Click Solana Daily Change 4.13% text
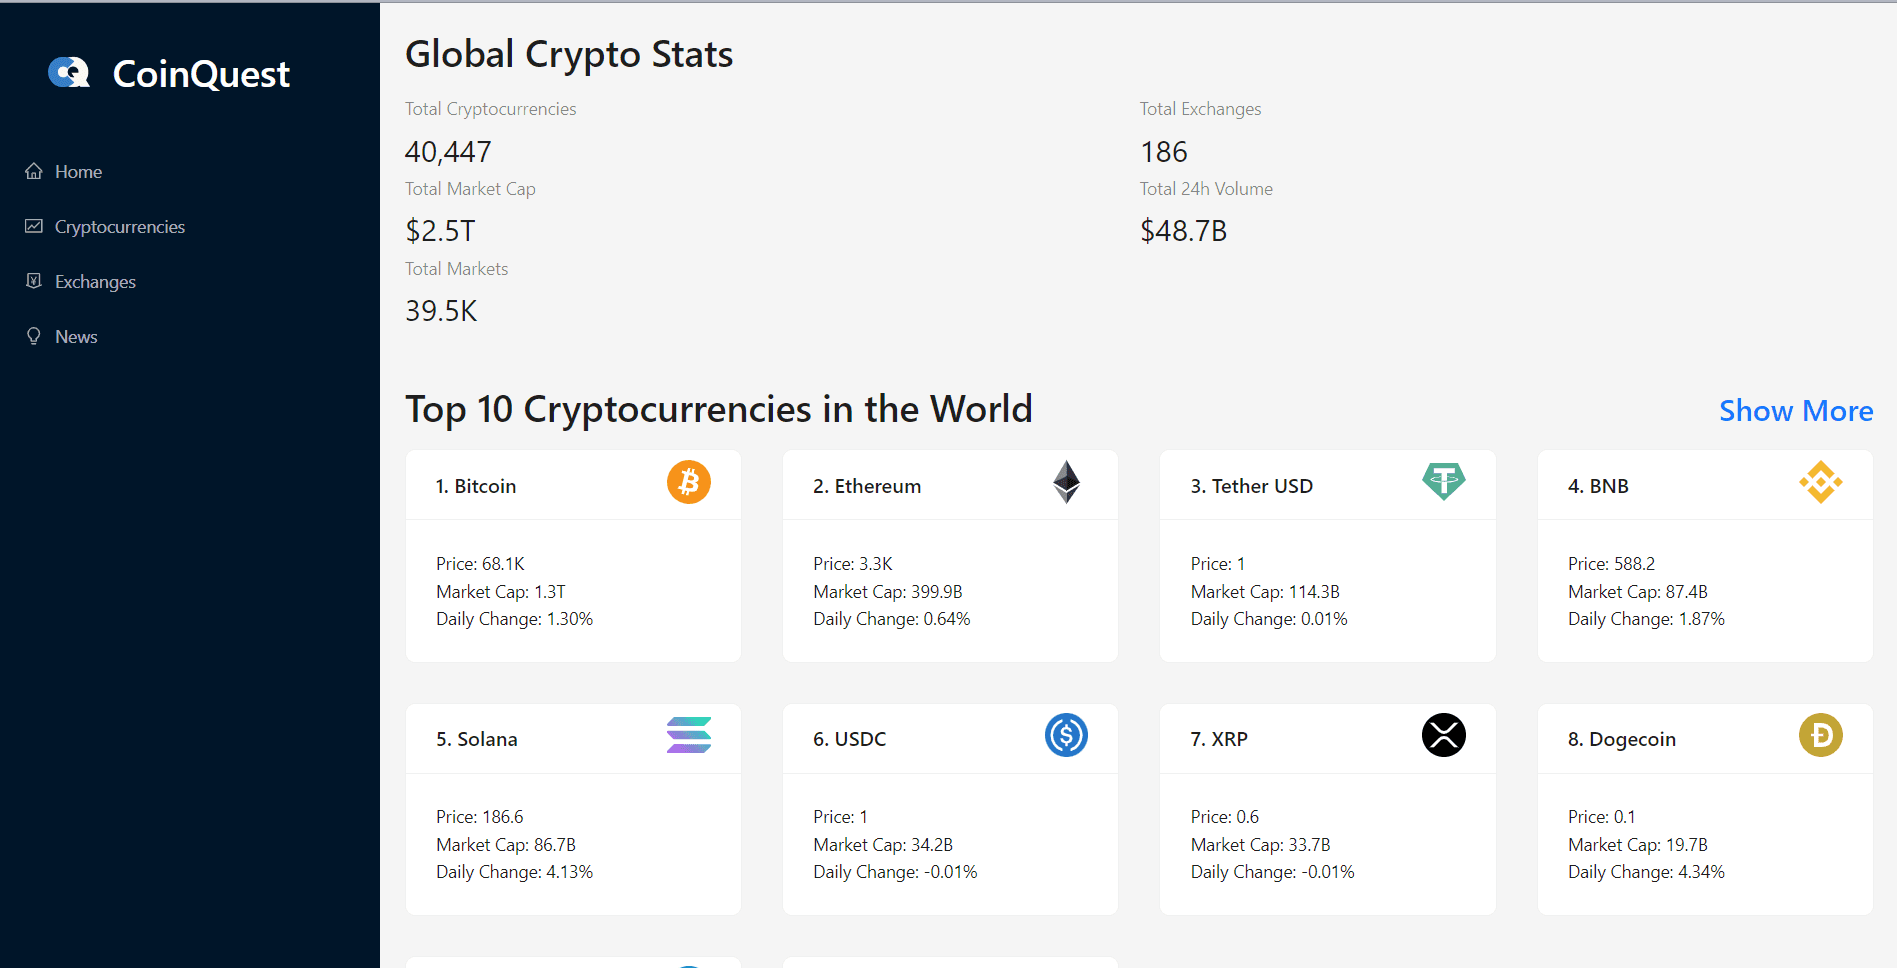The image size is (1897, 968). (514, 872)
